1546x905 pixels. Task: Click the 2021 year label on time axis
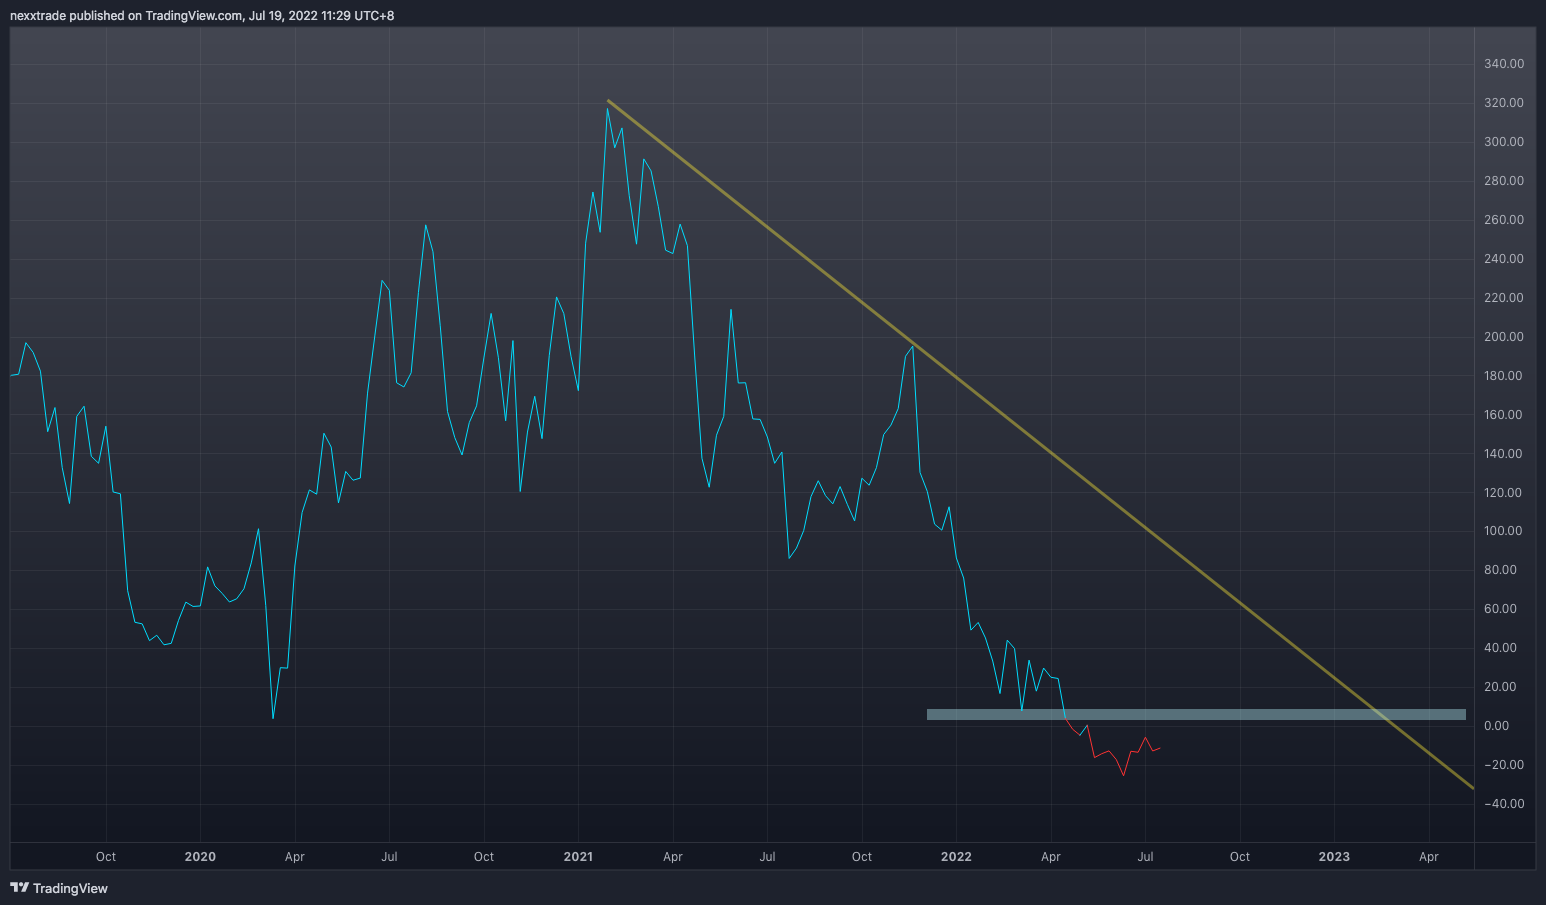(578, 857)
